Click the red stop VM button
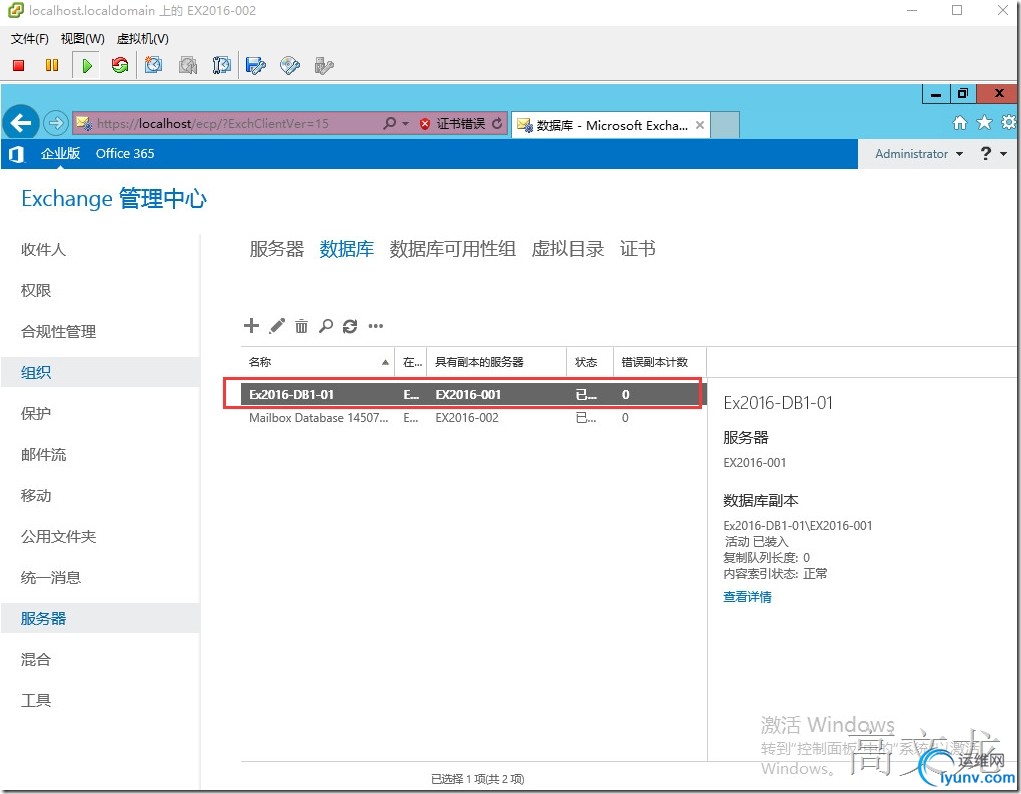Image resolution: width=1021 pixels, height=794 pixels. point(18,65)
